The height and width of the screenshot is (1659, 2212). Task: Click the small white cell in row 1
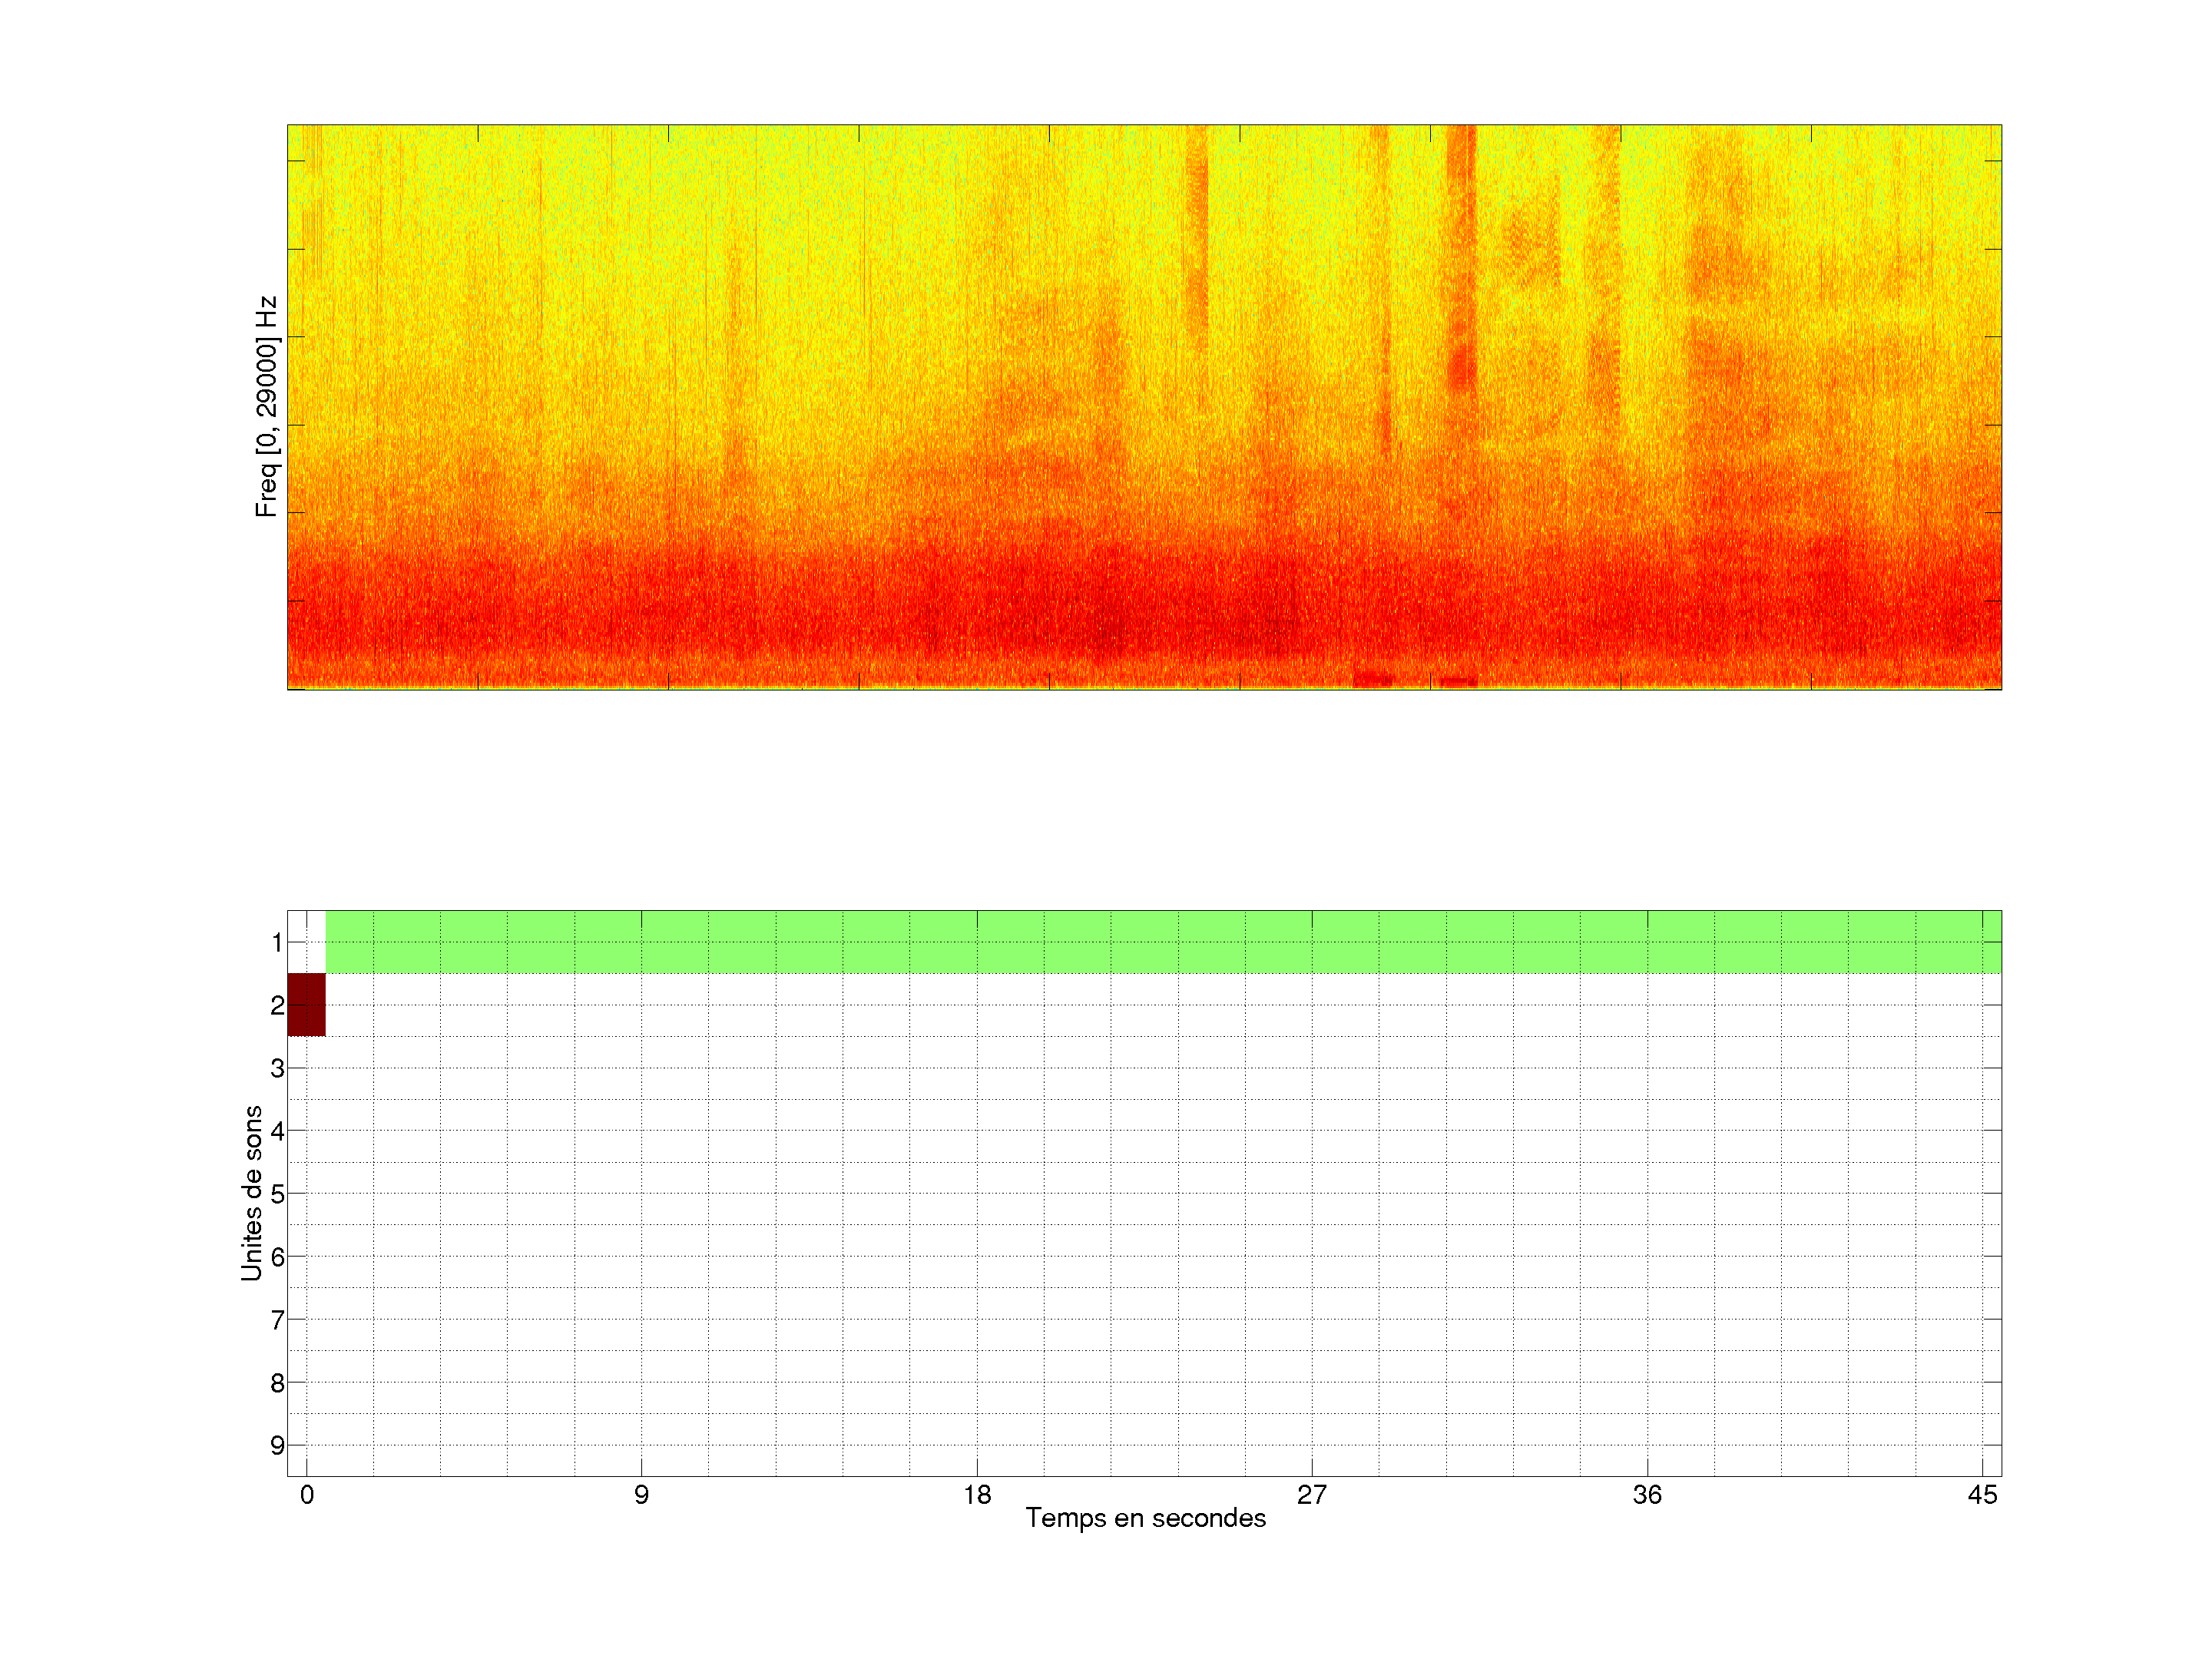pyautogui.click(x=306, y=941)
